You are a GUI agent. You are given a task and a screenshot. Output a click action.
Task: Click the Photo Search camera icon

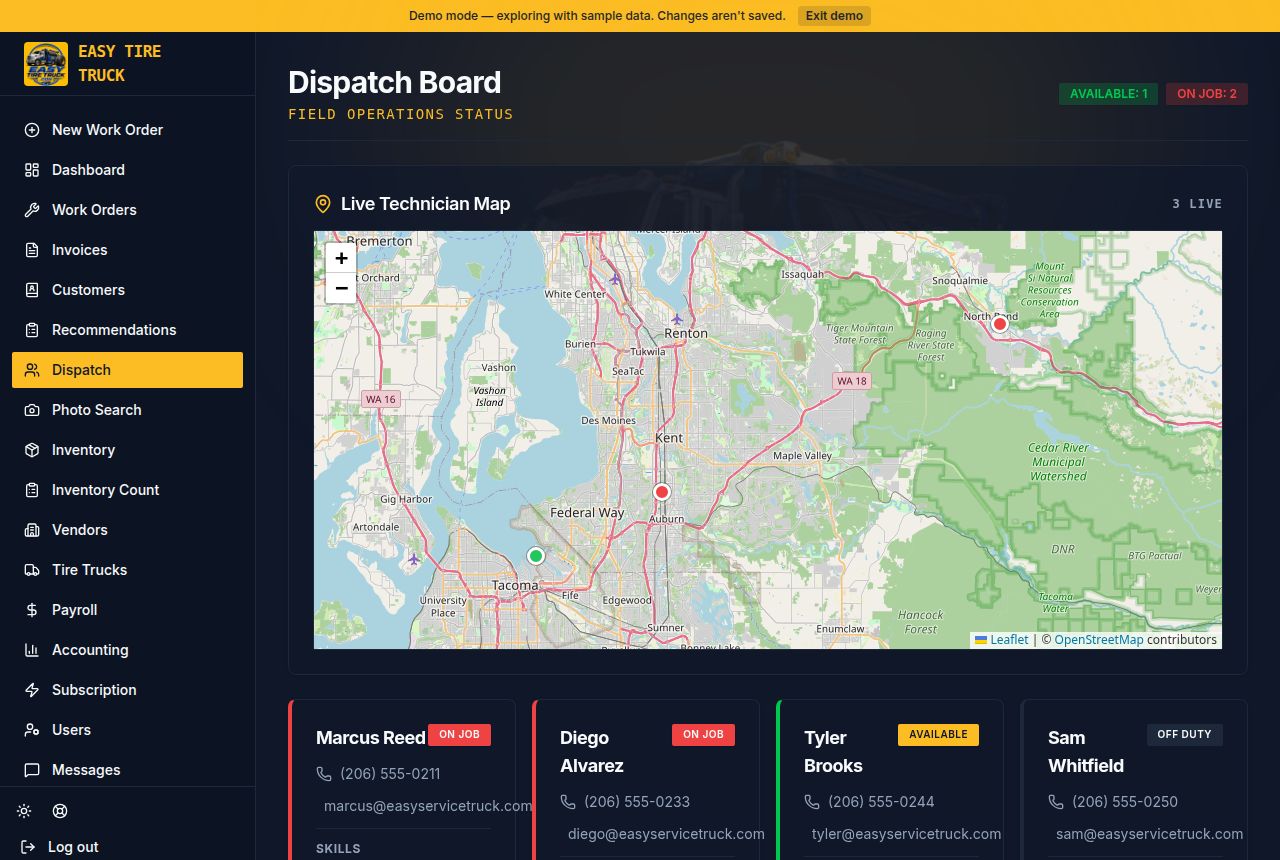32,410
